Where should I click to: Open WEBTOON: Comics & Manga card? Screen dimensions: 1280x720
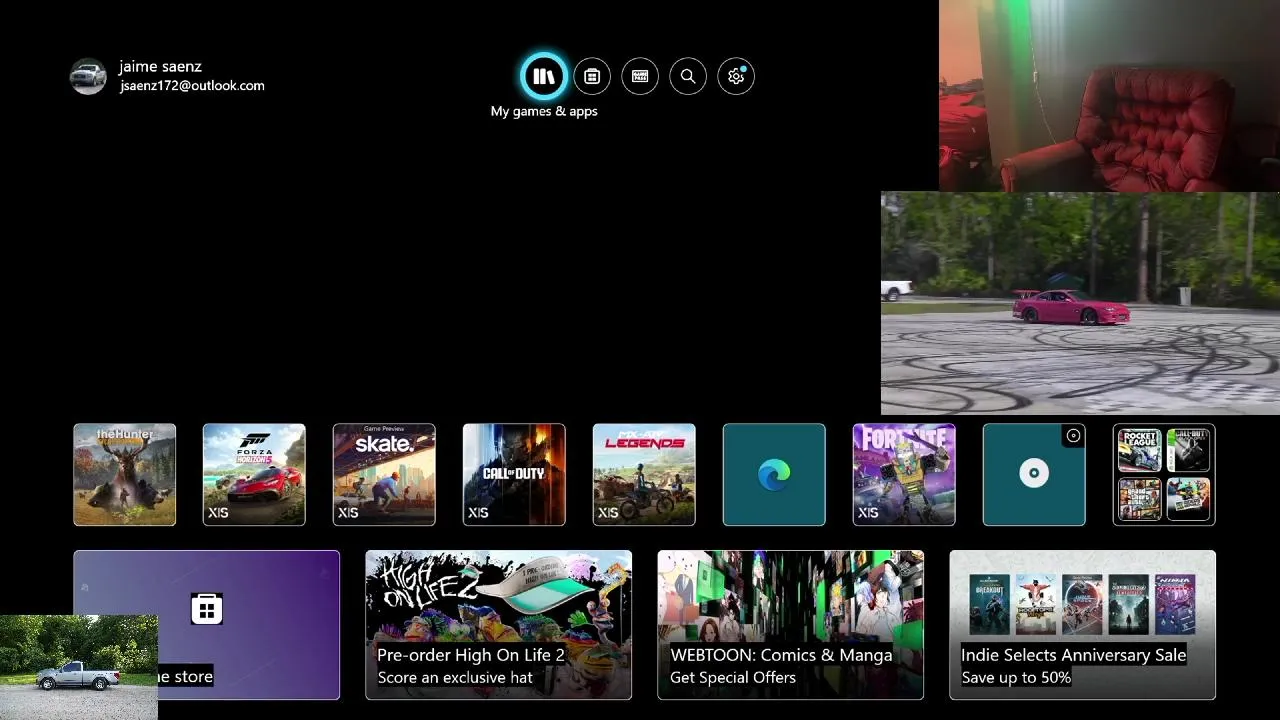(x=790, y=625)
